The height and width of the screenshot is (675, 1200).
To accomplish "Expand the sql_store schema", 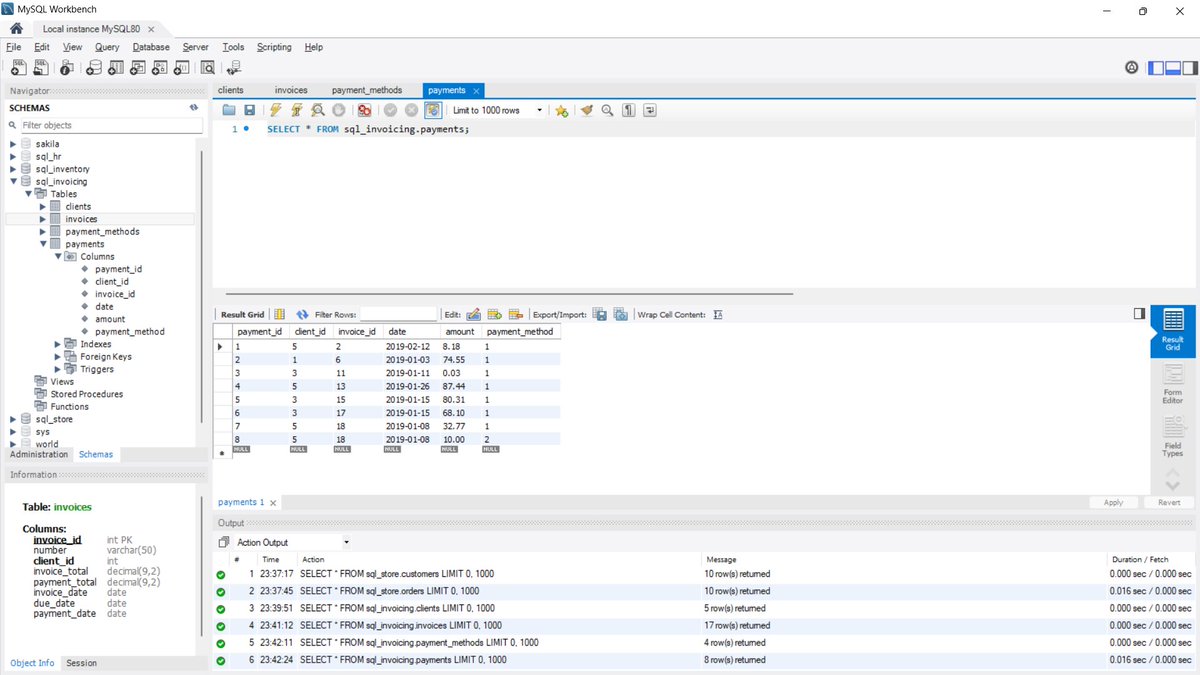I will (14, 419).
